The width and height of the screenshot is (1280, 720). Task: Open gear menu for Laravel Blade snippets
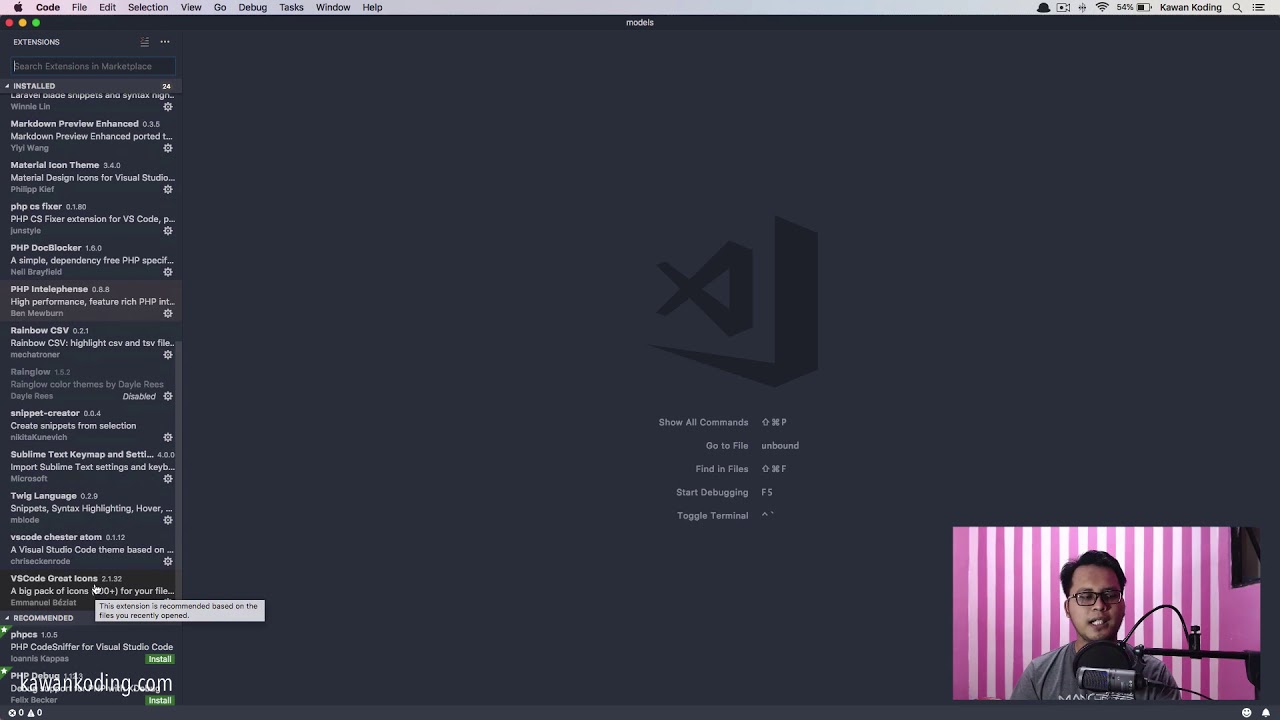(x=168, y=107)
